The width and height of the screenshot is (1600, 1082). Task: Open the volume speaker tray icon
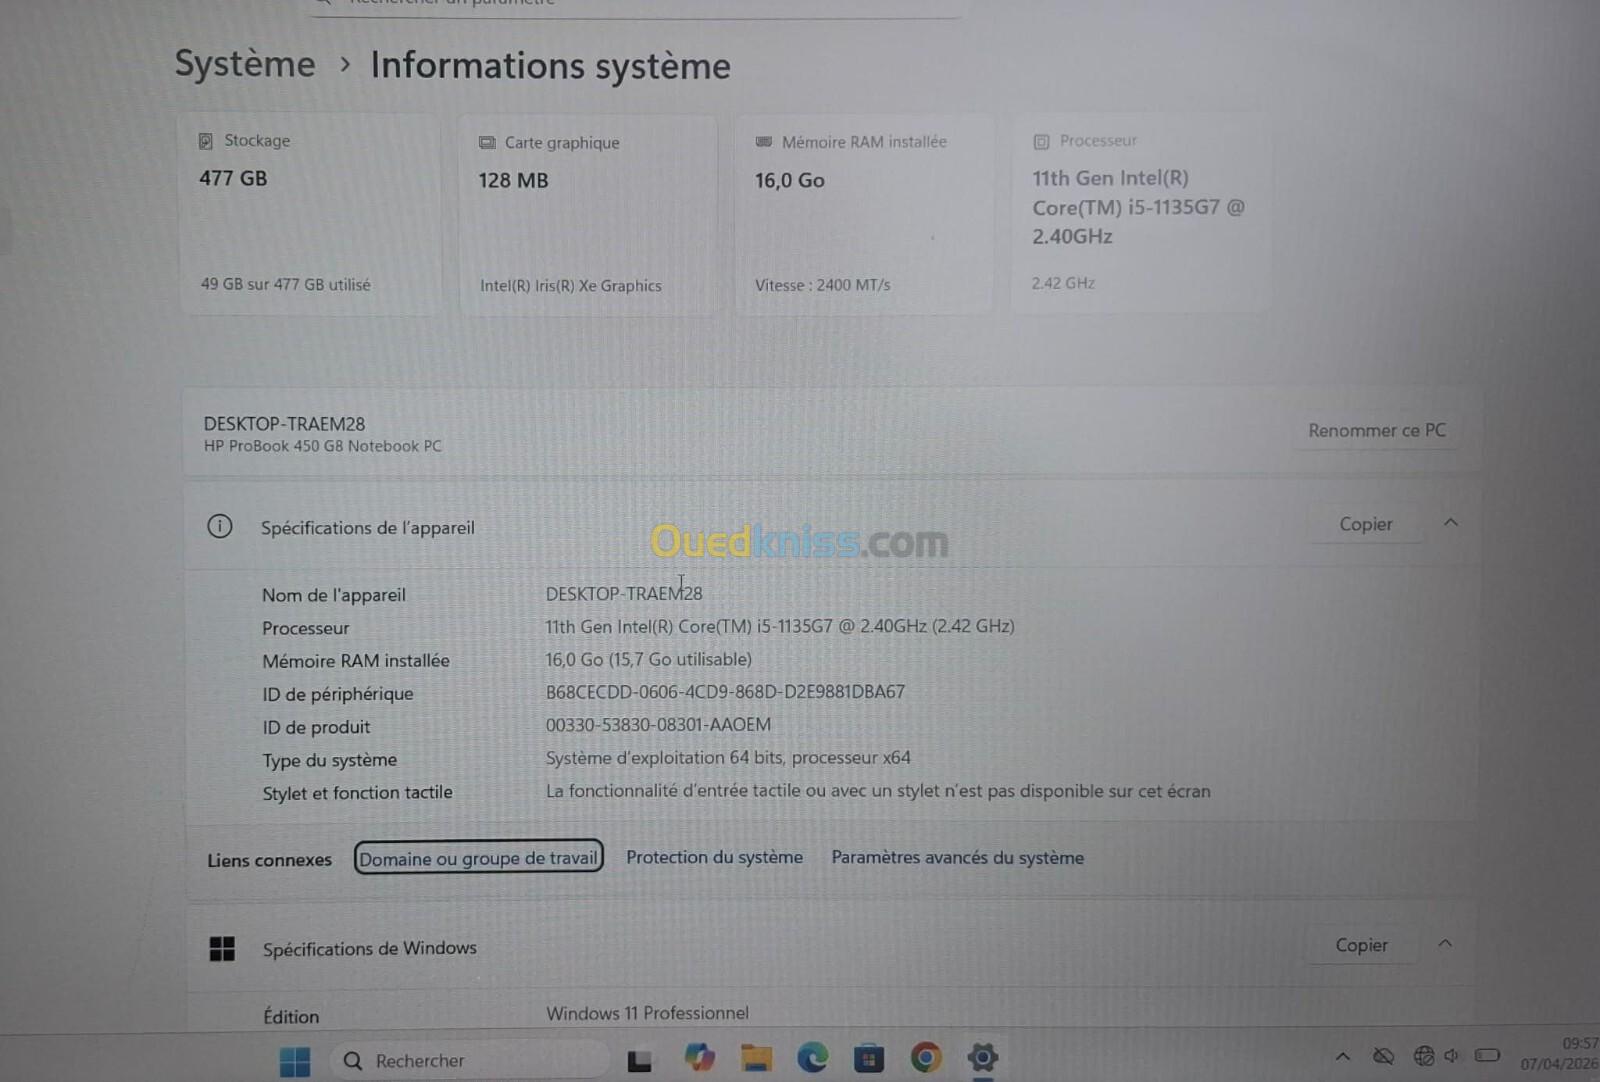(1451, 1056)
